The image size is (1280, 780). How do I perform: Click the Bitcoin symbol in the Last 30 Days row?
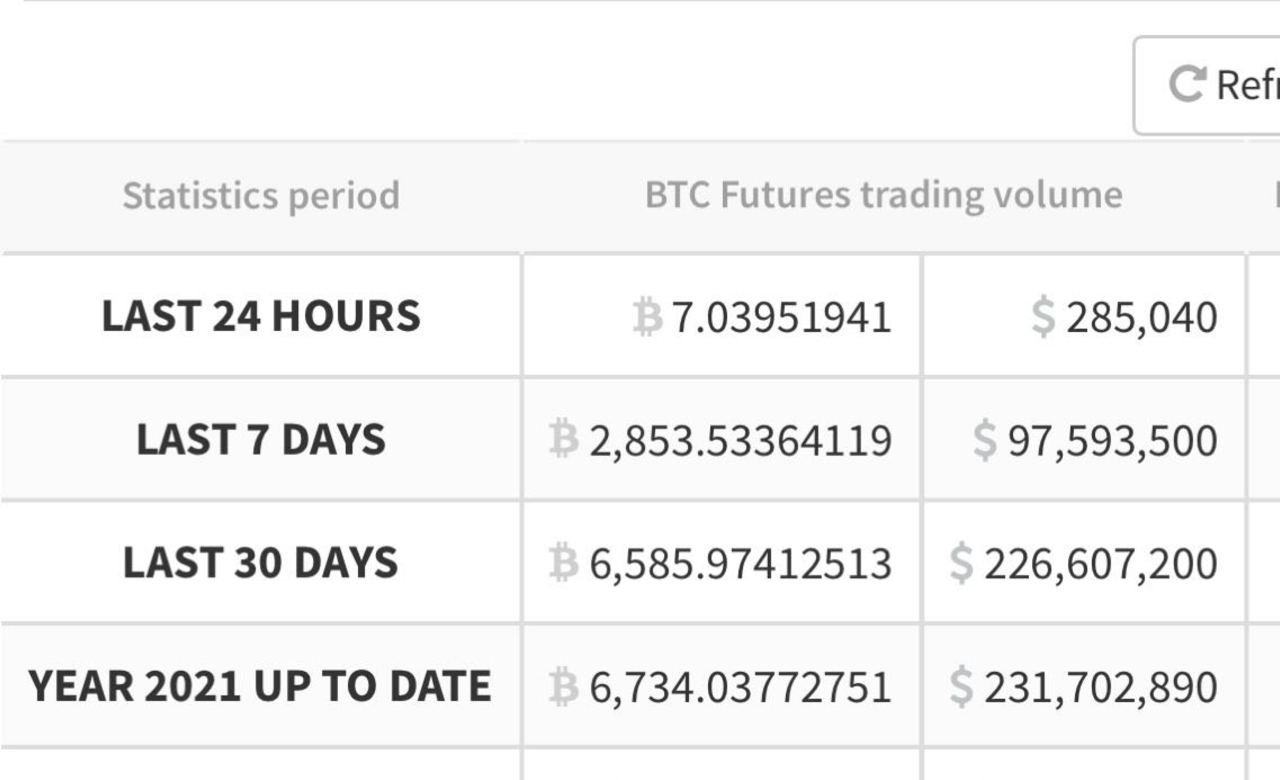pyautogui.click(x=564, y=564)
